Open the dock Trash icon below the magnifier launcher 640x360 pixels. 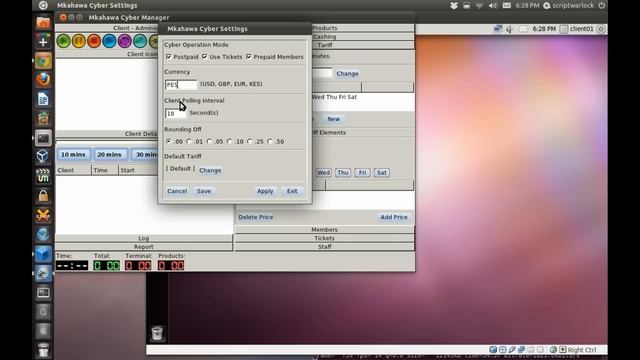[43, 350]
